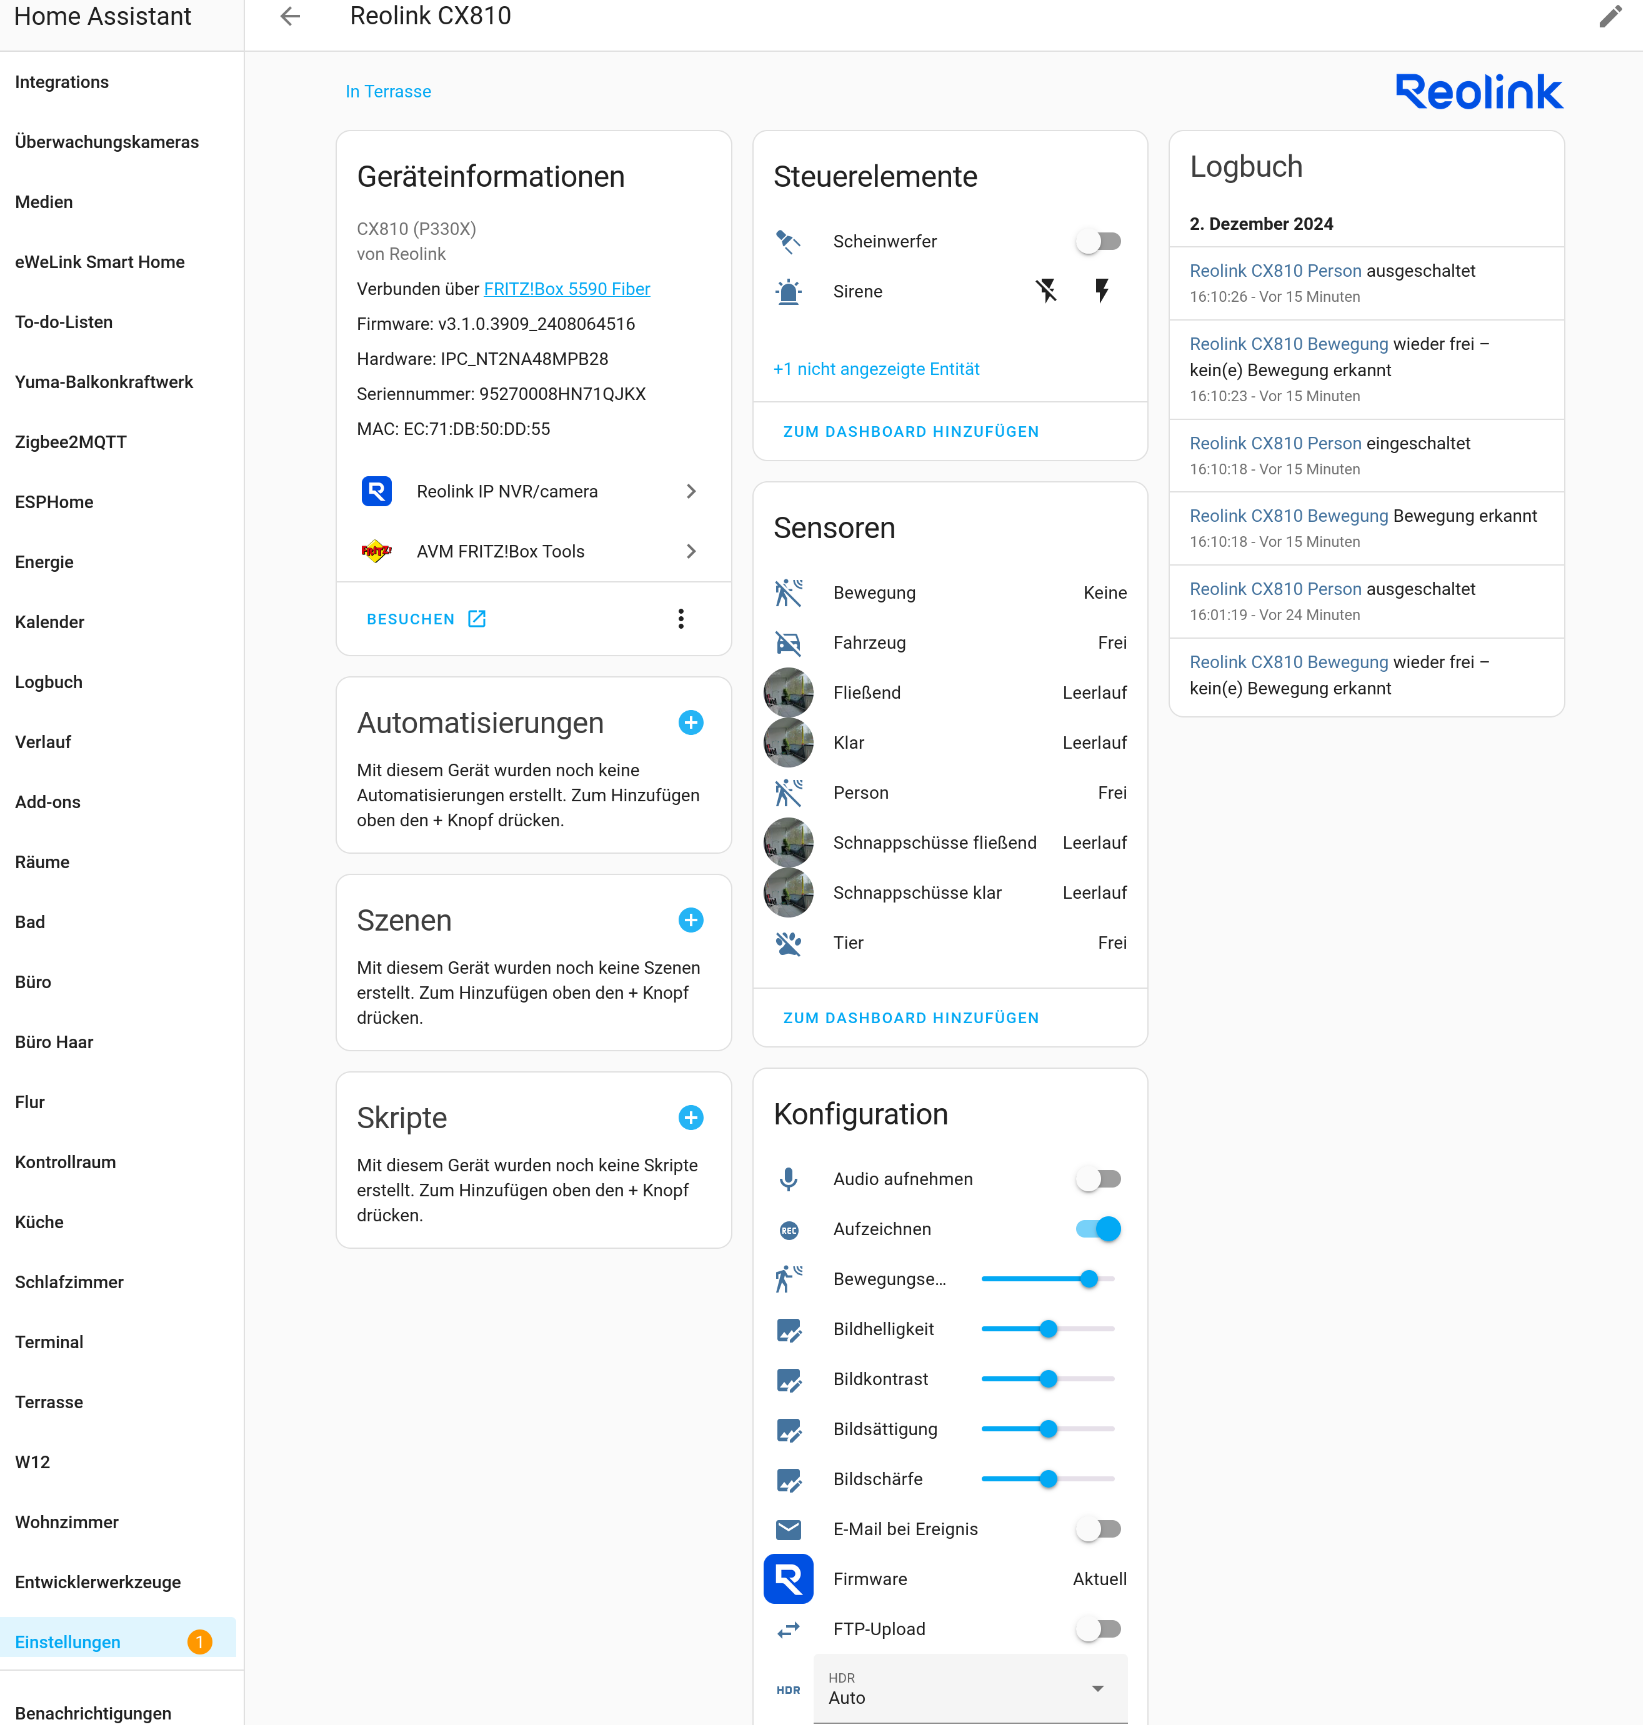Open the Fließend camera thumbnail
The height and width of the screenshot is (1725, 1643).
[x=789, y=693]
